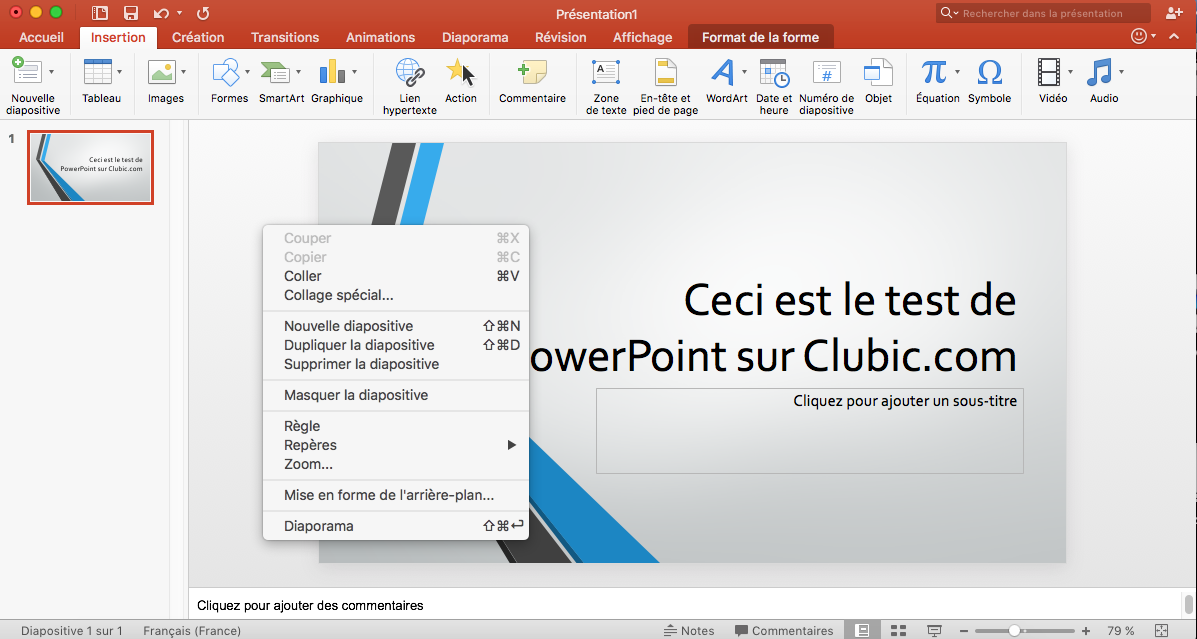The image size is (1197, 639).
Task: Start slideshow from status bar icon
Action: coord(934,631)
